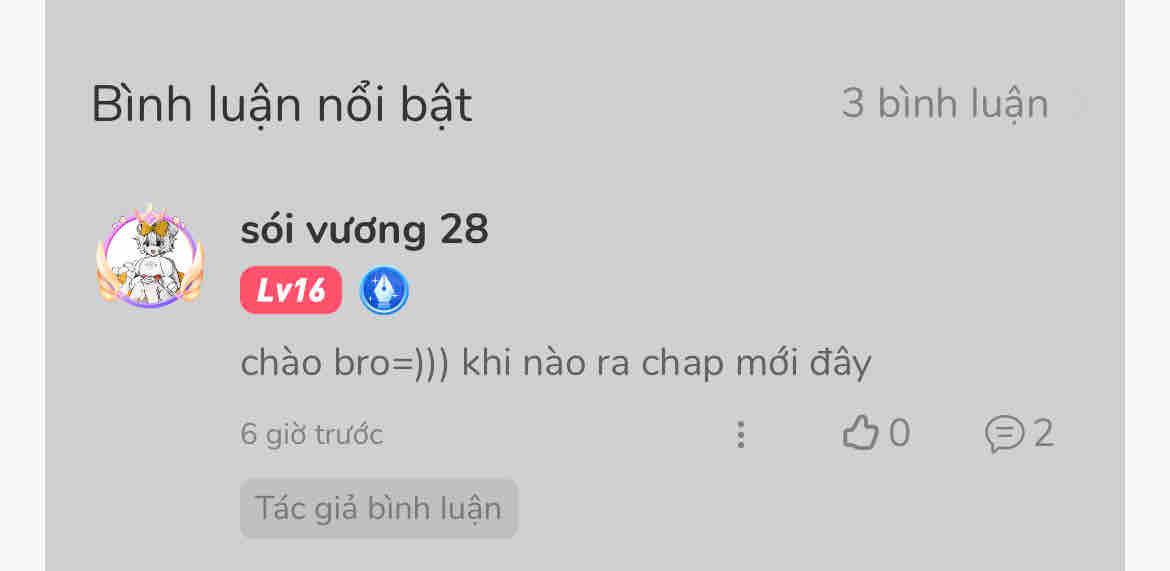Tap the red Lv16 level badge
The height and width of the screenshot is (571, 1170).
click(291, 290)
